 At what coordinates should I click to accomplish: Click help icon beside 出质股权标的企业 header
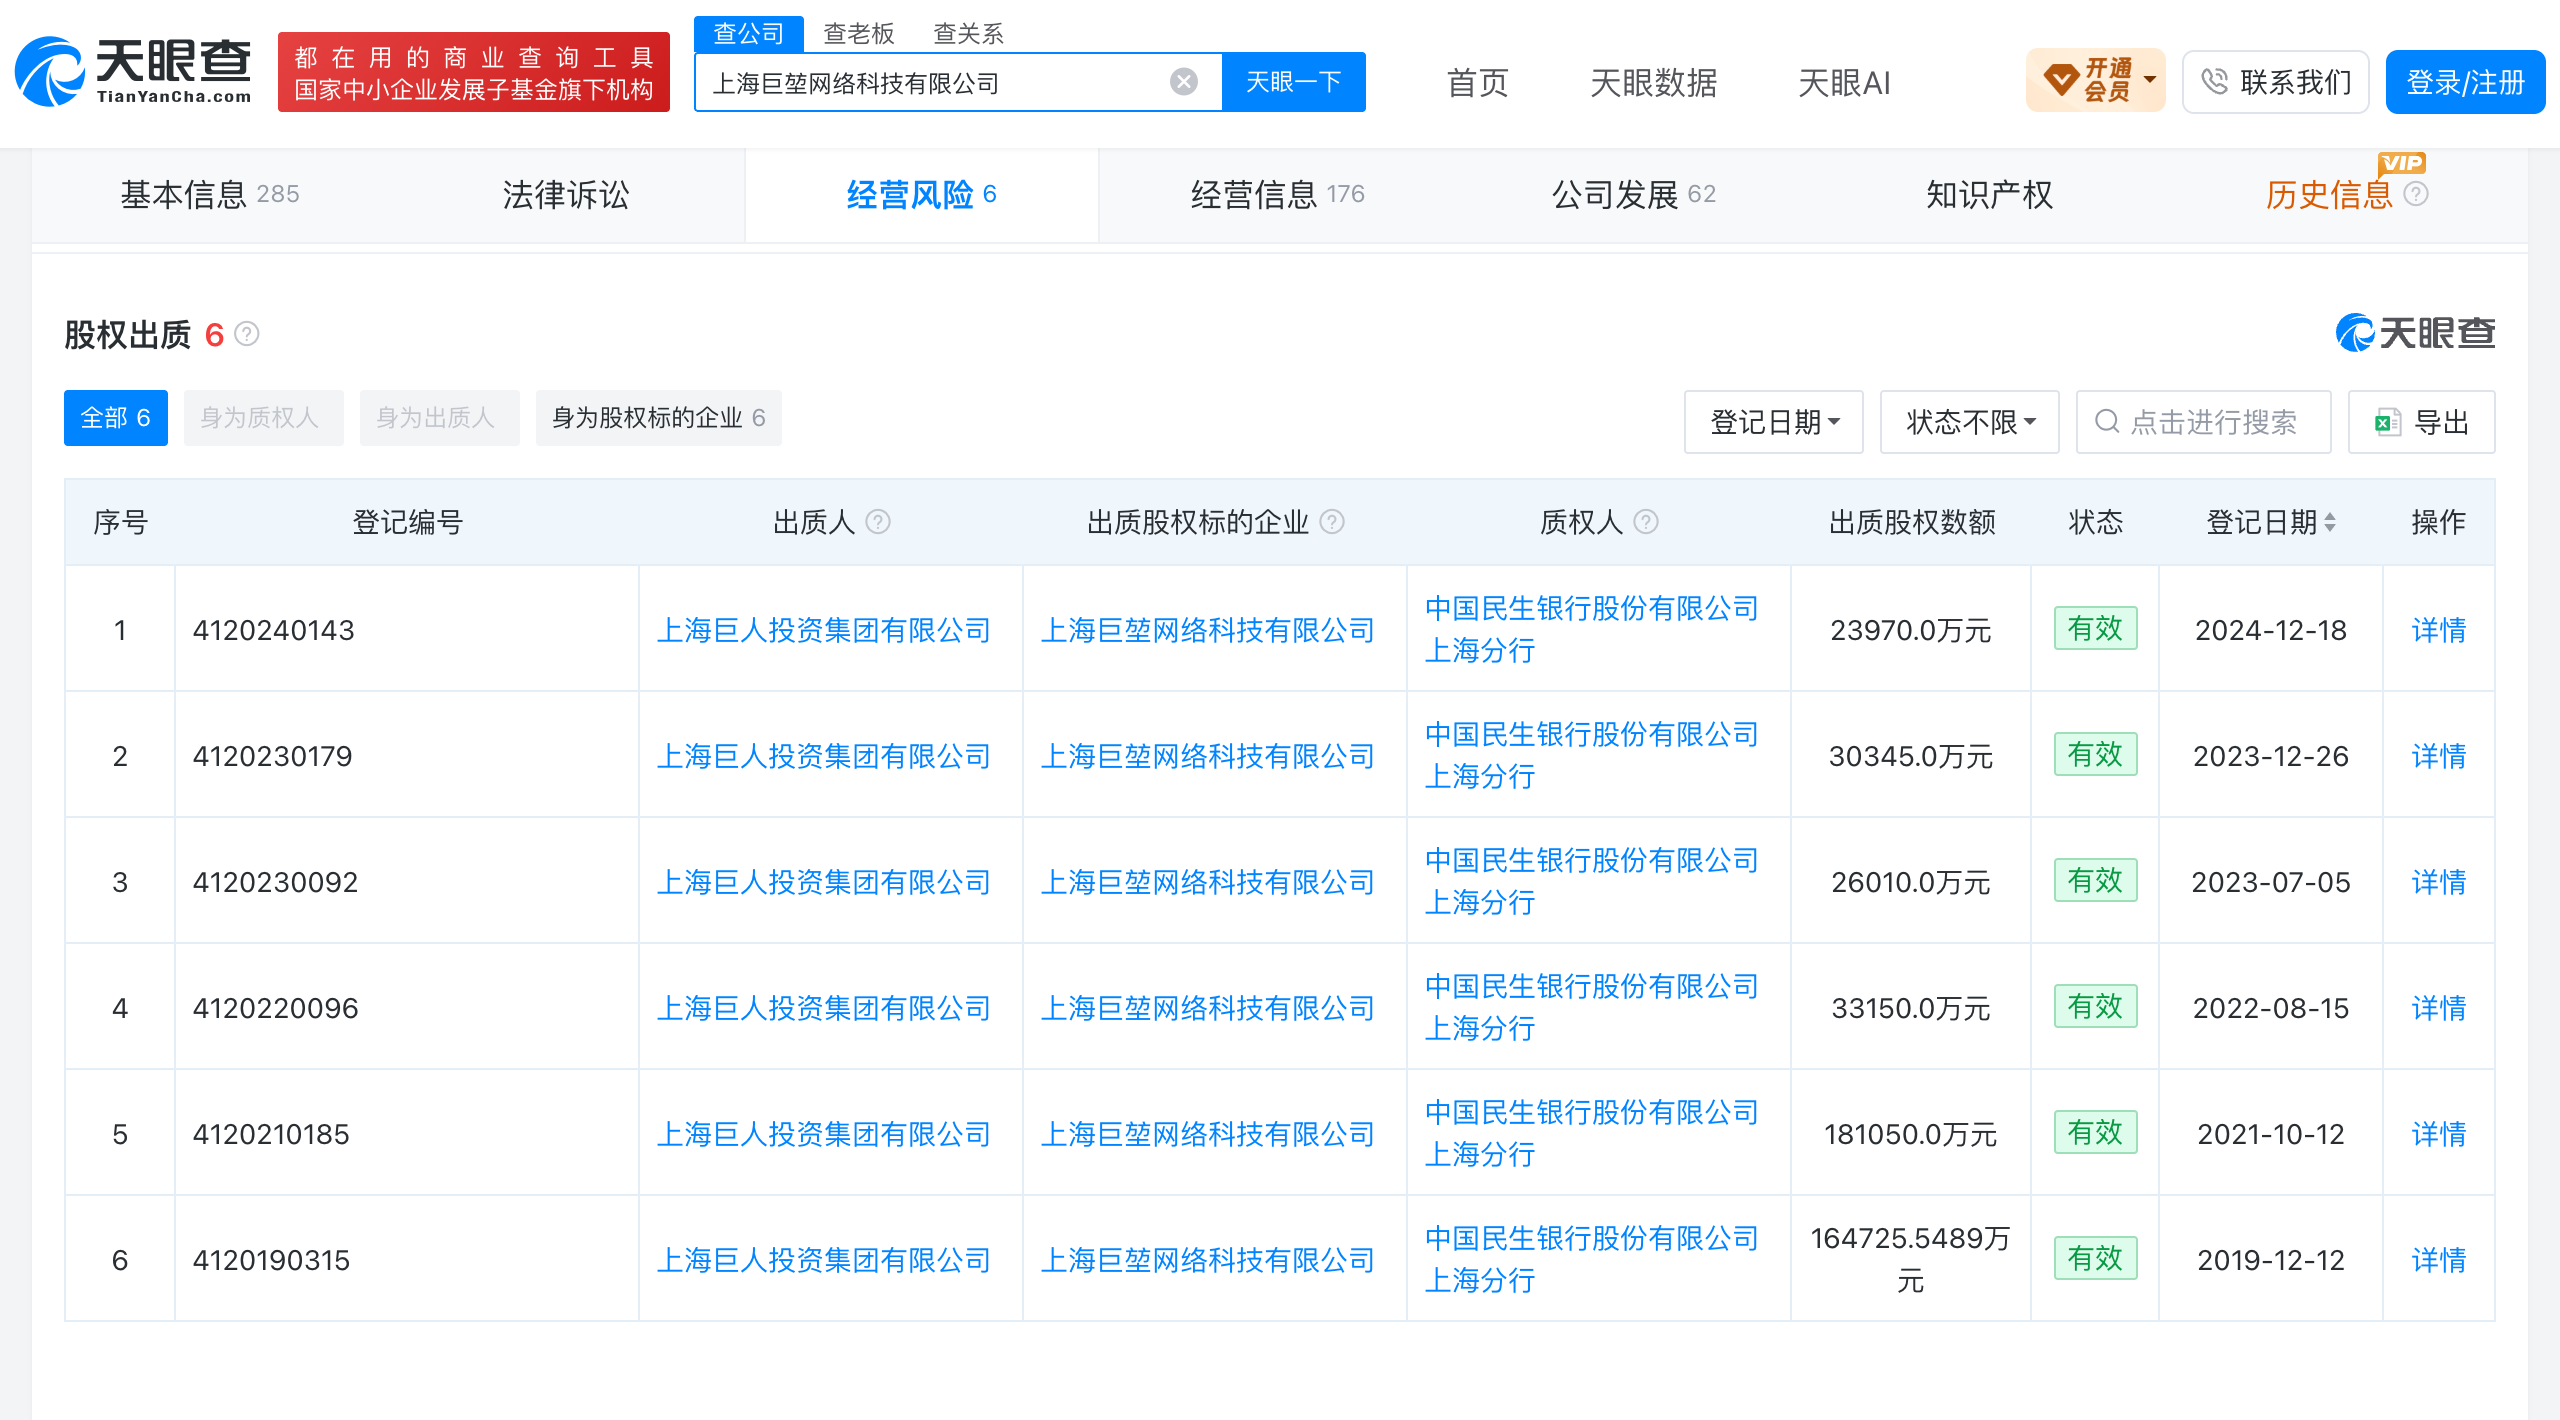tap(1332, 522)
